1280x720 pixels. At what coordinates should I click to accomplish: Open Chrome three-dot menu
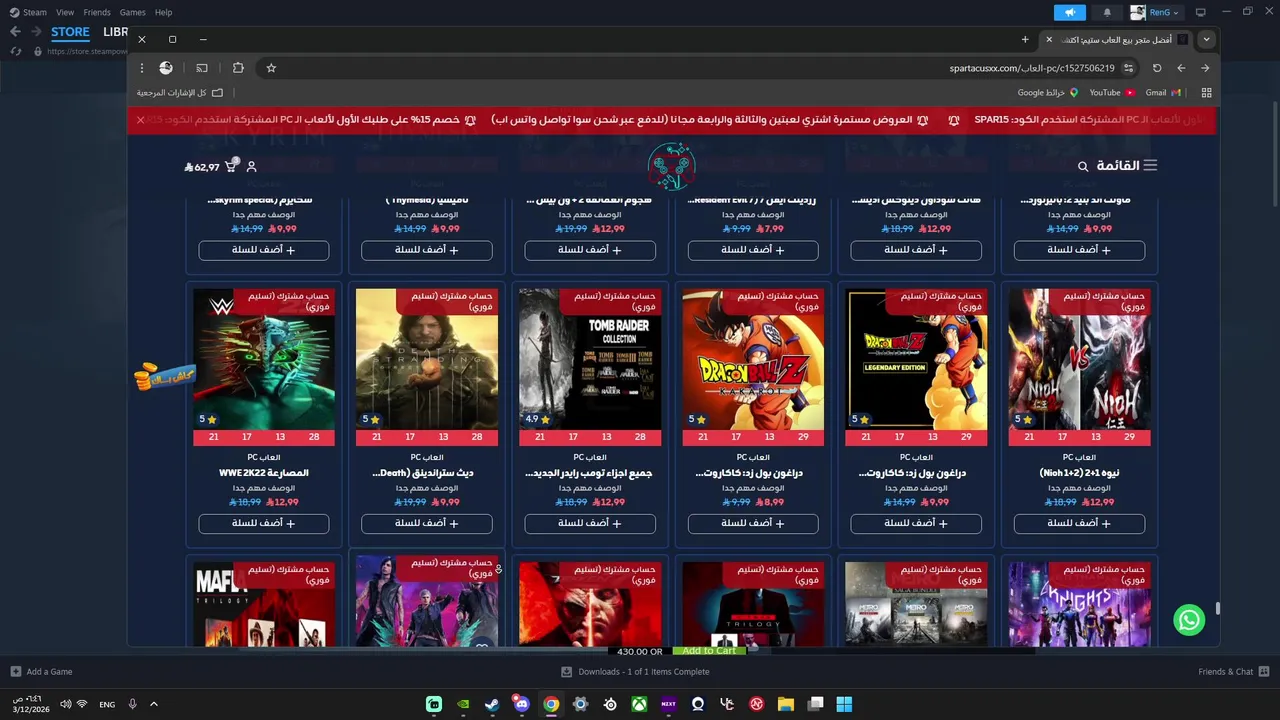coord(142,68)
